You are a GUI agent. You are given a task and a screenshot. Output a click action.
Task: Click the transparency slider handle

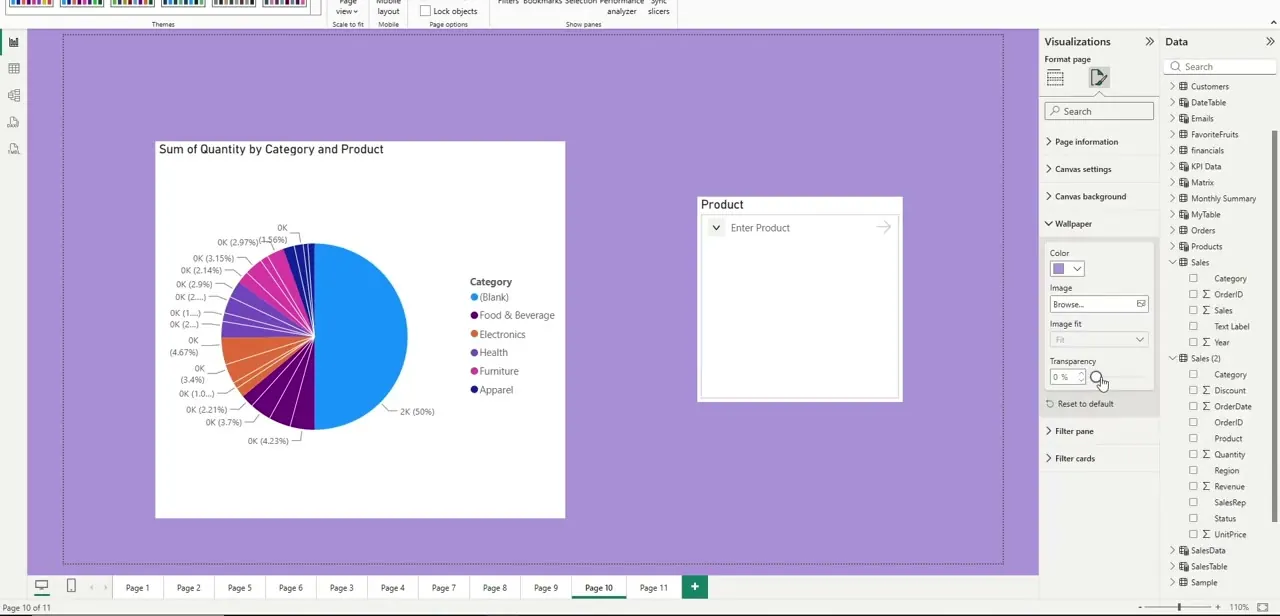coord(1097,378)
